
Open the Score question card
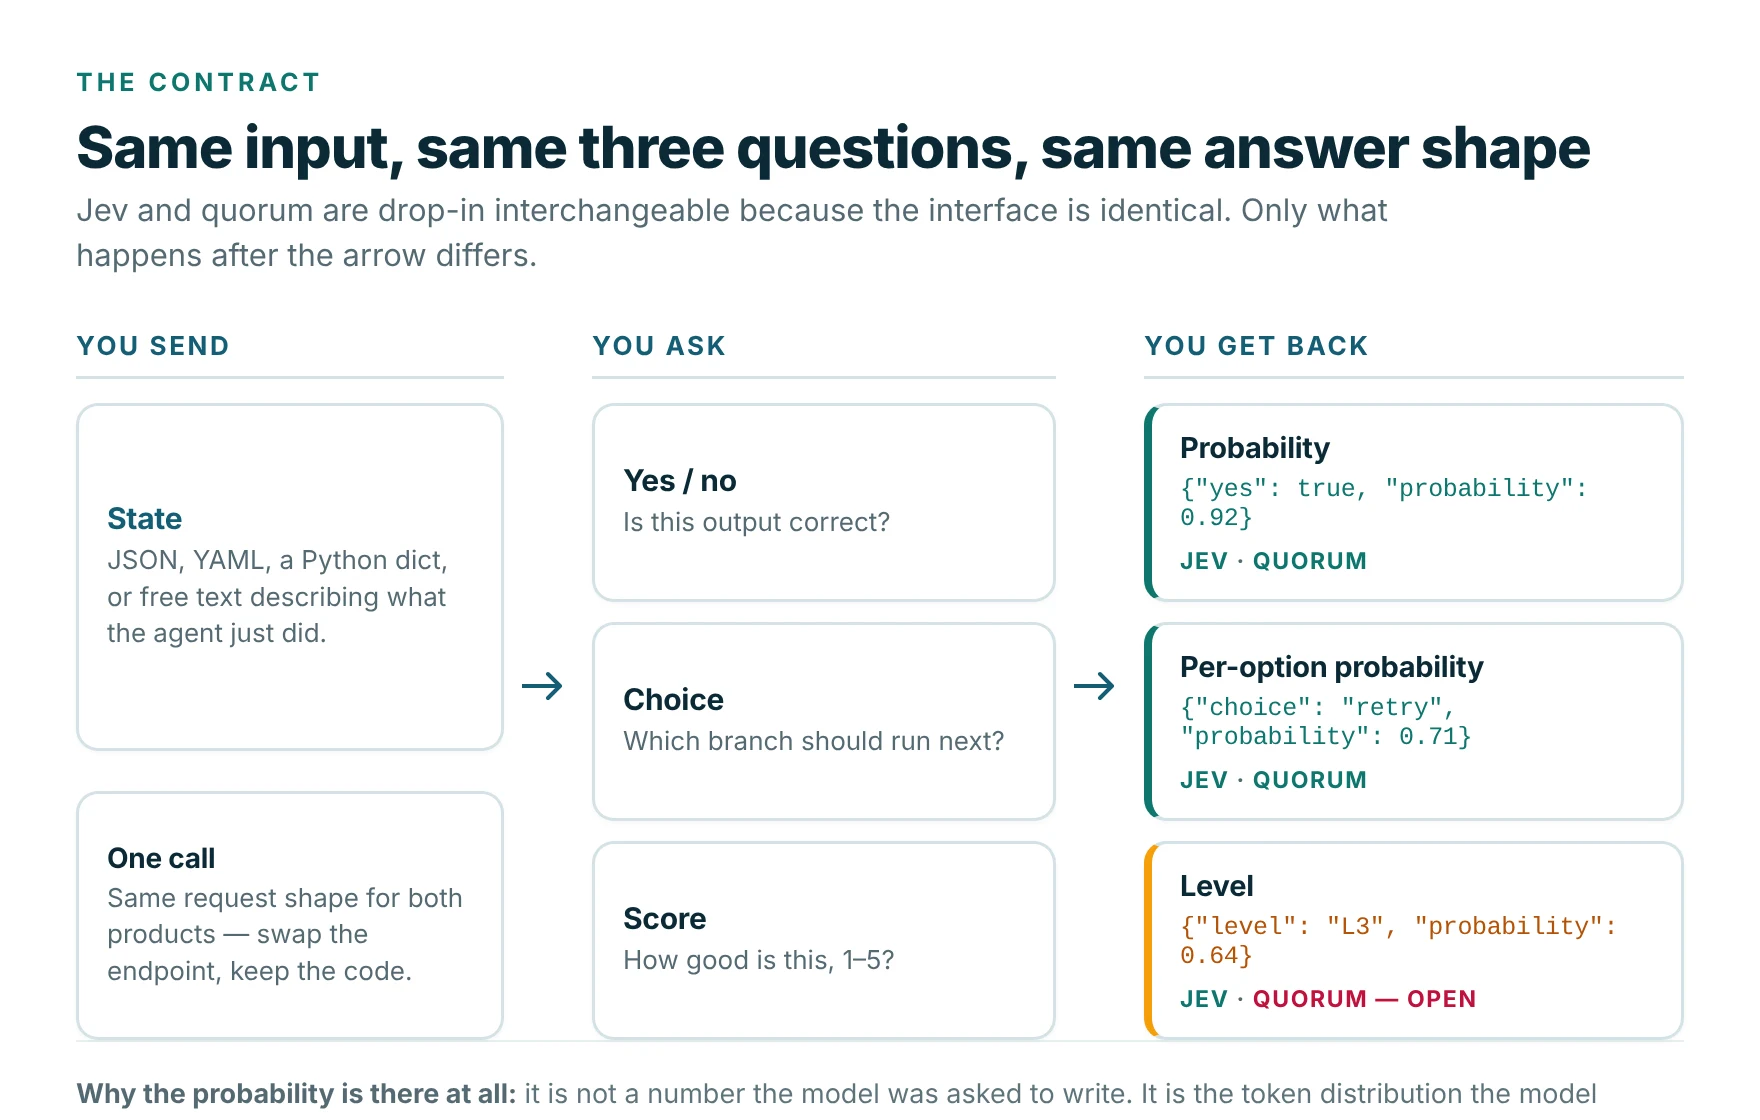824,940
